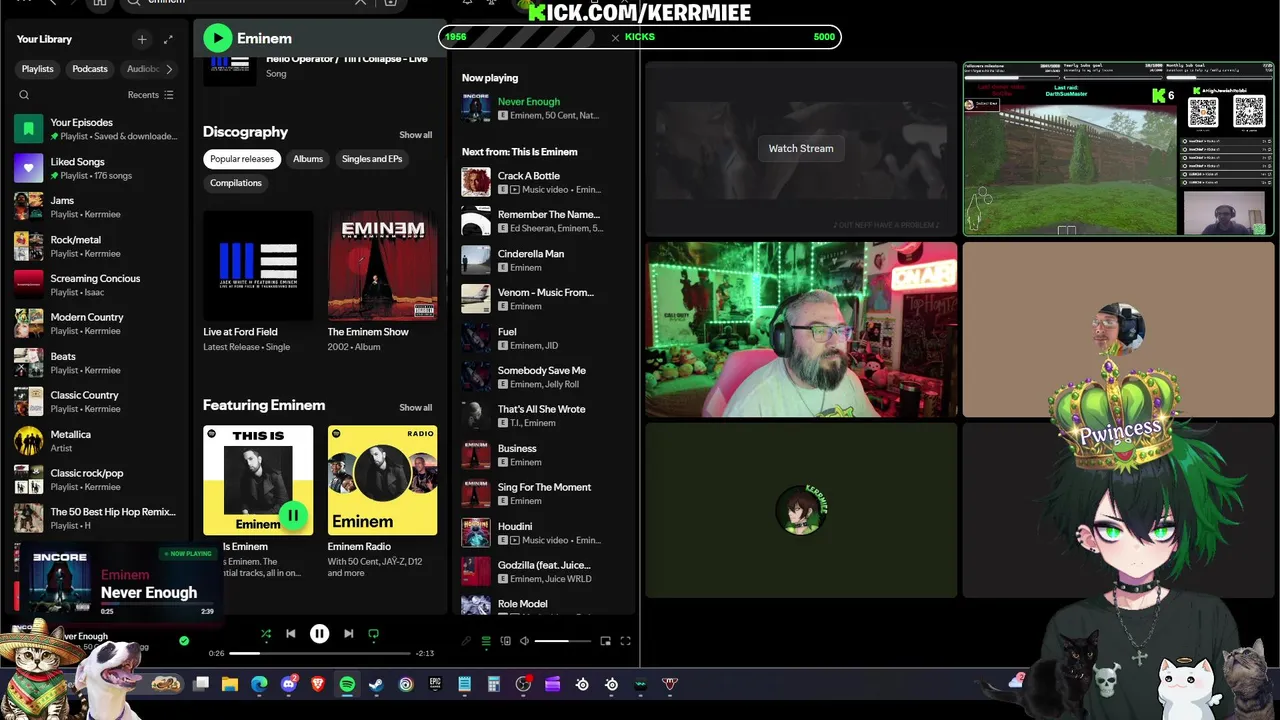Click the song progress bar
Image resolution: width=1280 pixels, height=720 pixels.
click(320, 653)
